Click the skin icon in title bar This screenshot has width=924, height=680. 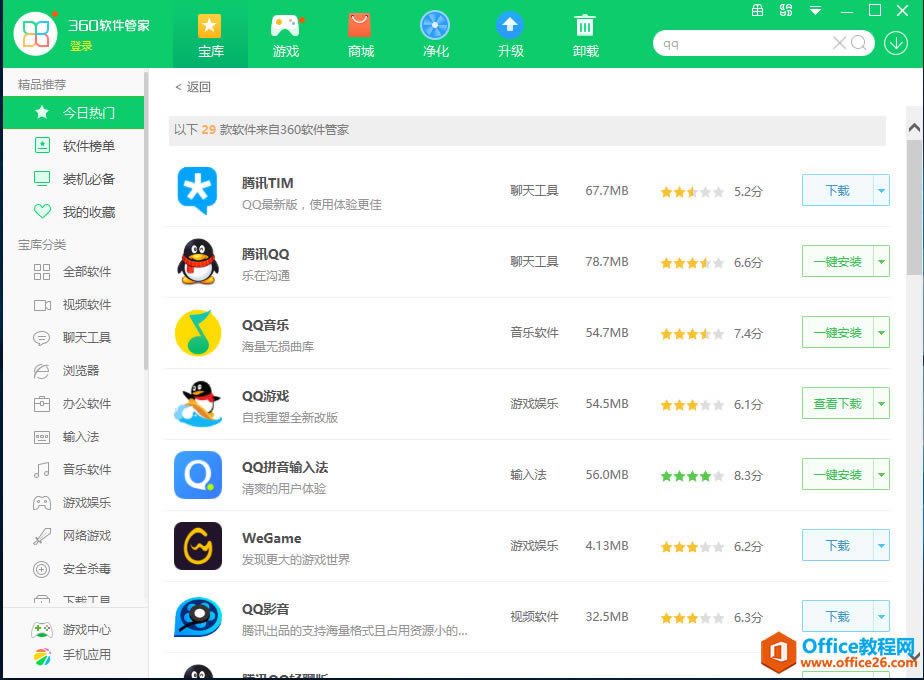pos(786,10)
